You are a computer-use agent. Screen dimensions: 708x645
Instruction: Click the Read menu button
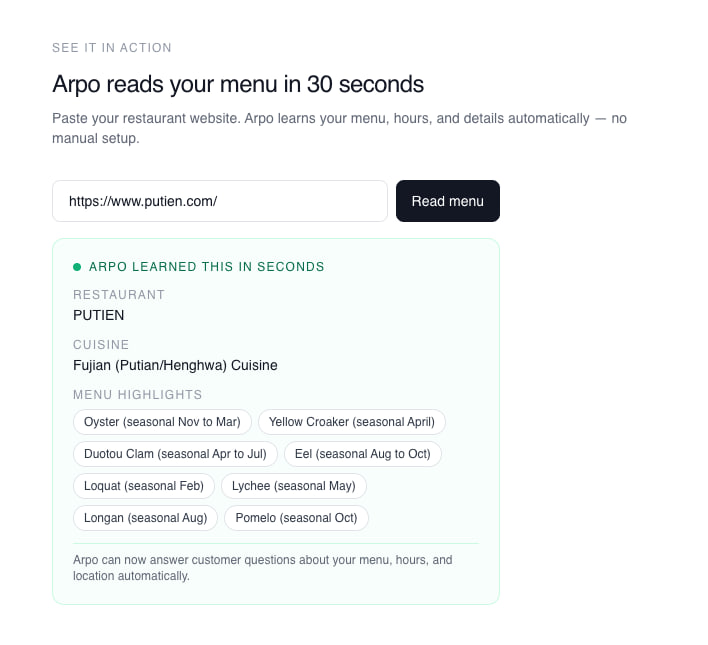447,201
